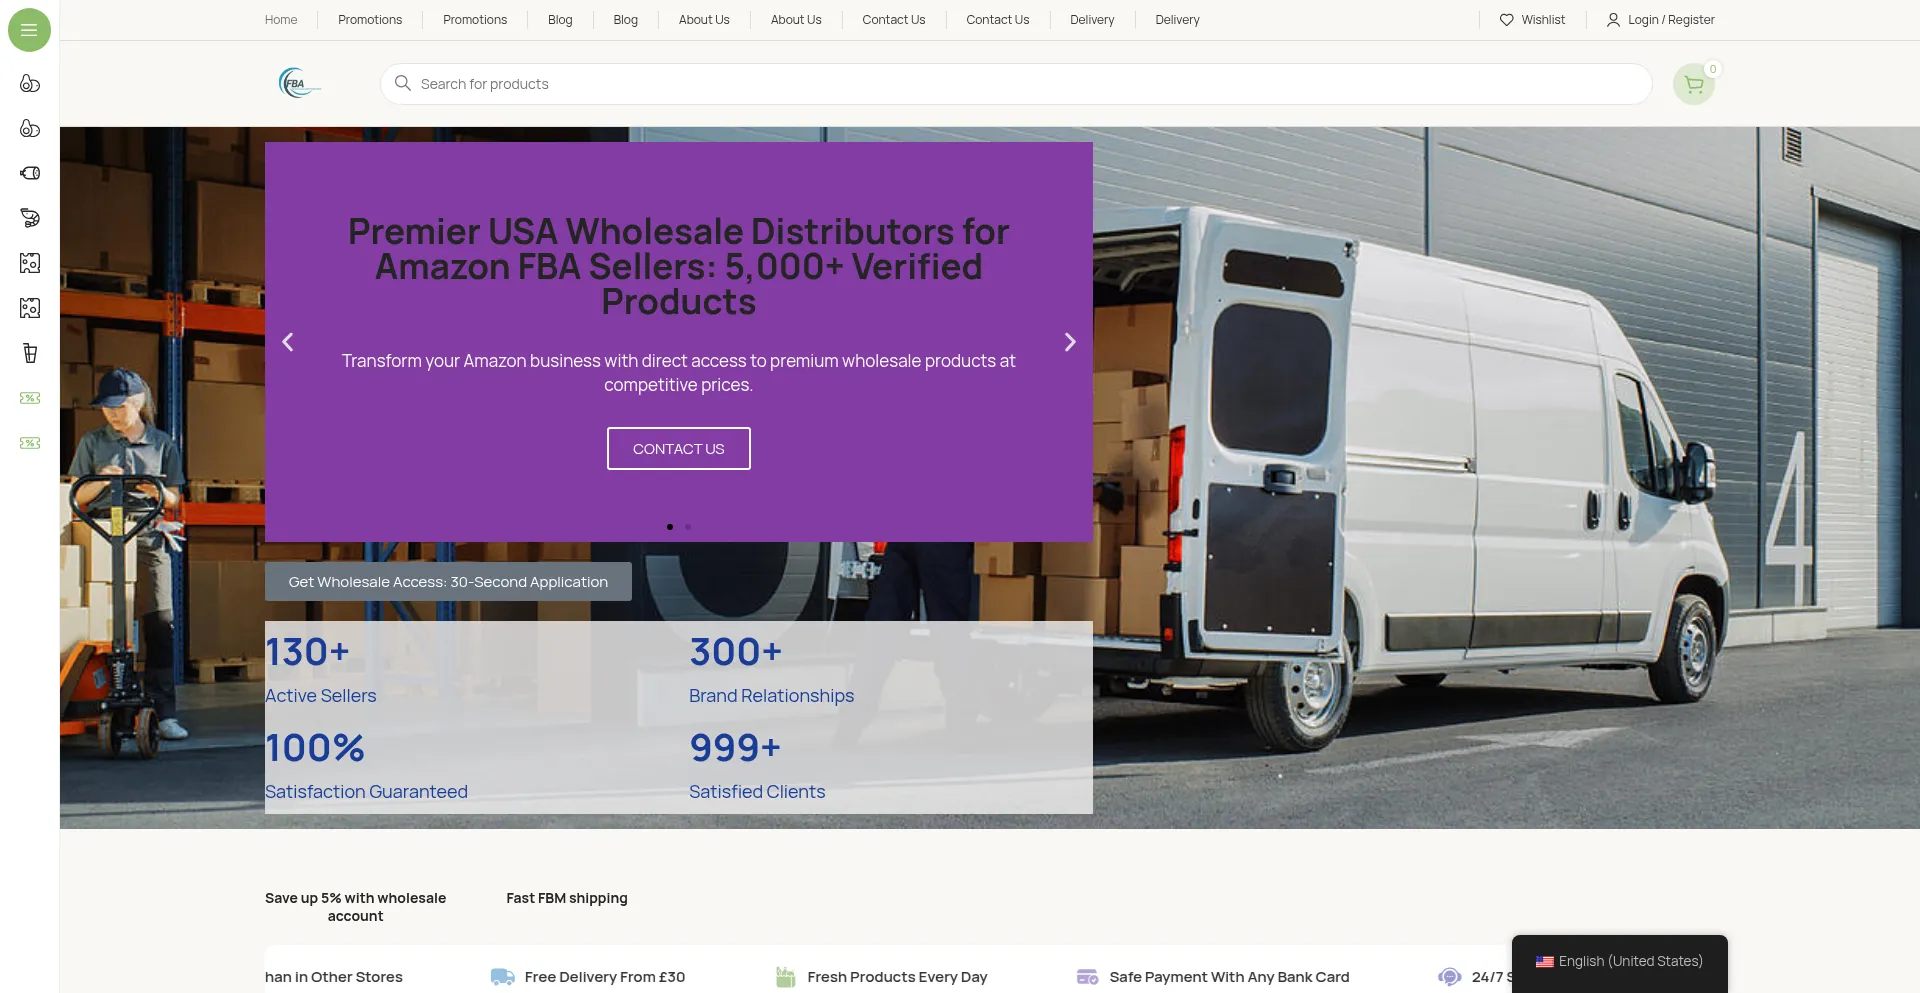
Task: Open the Home menu item
Action: pos(281,20)
